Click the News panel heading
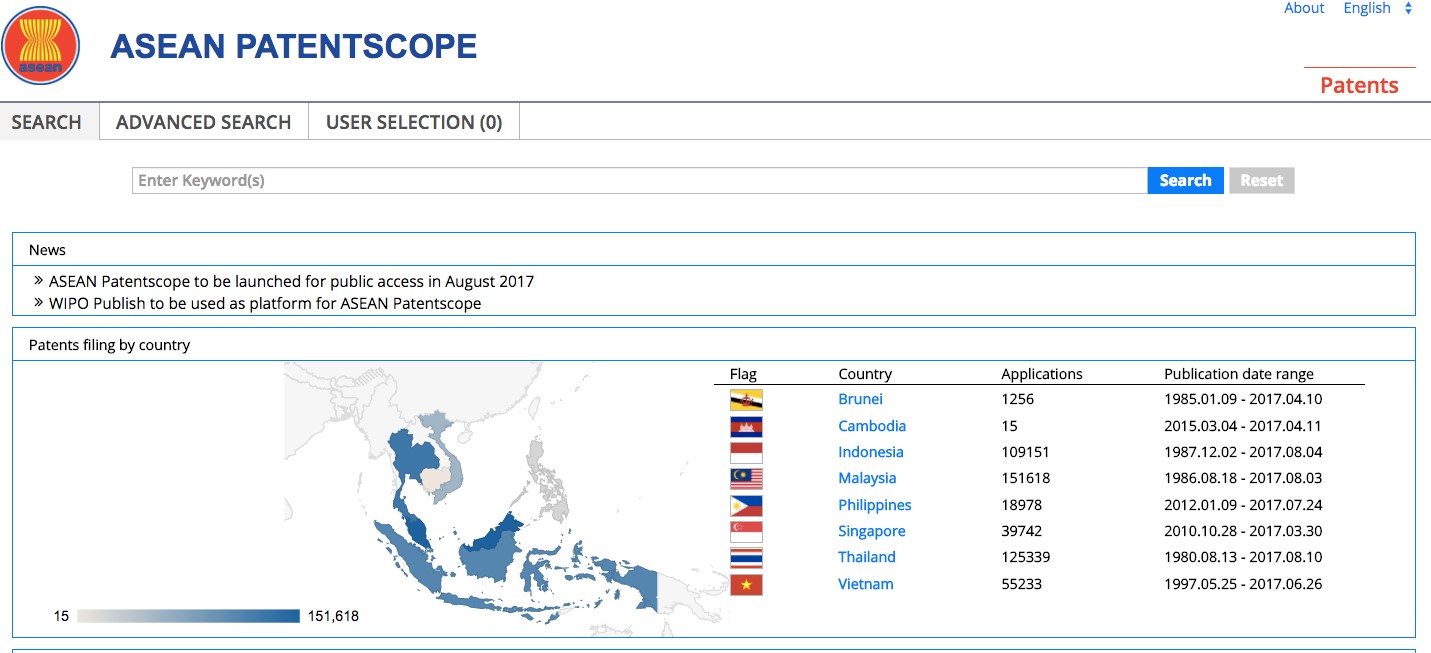Viewport: 1431px width, 653px height. point(47,250)
